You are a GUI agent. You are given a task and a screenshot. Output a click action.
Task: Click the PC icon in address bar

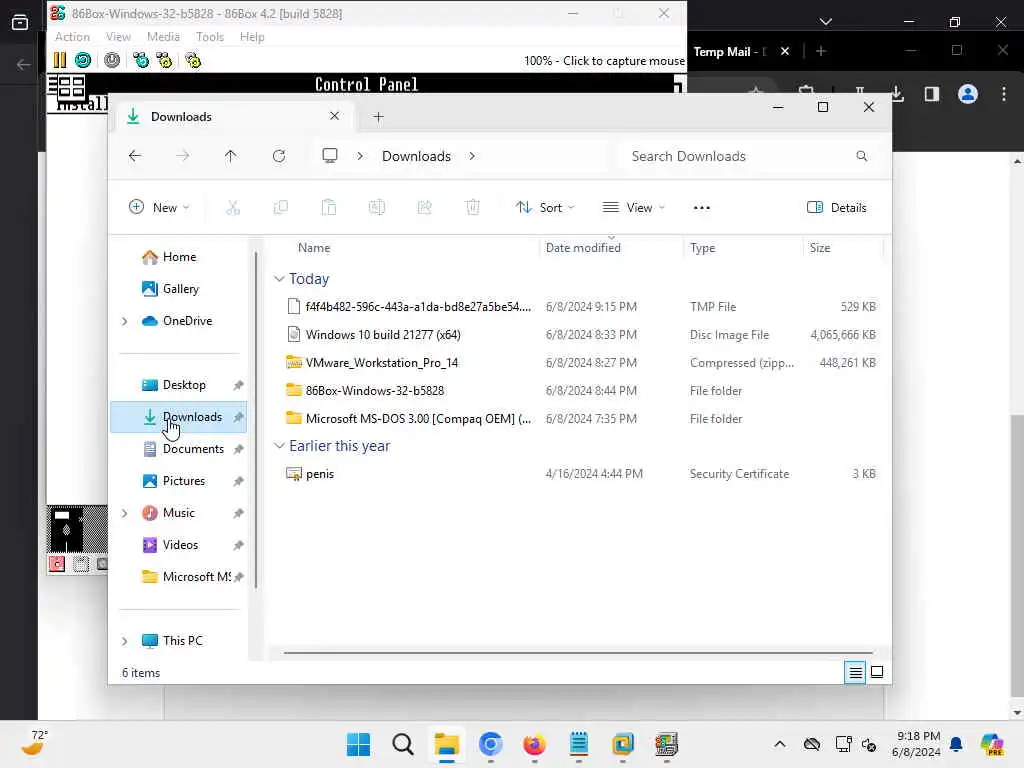(330, 156)
